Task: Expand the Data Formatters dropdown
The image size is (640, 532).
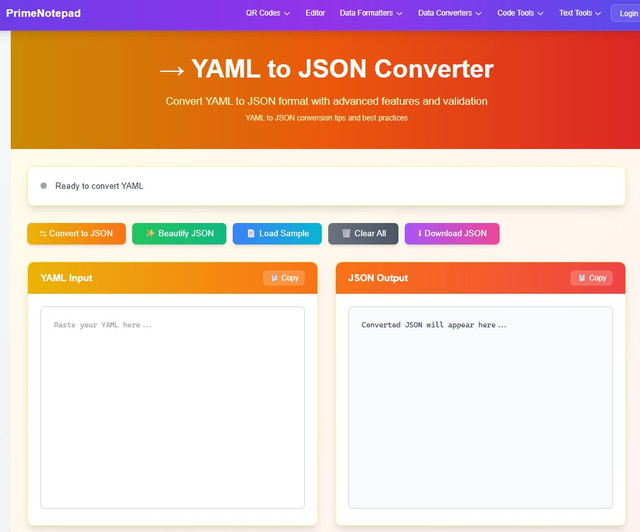Action: click(x=371, y=13)
